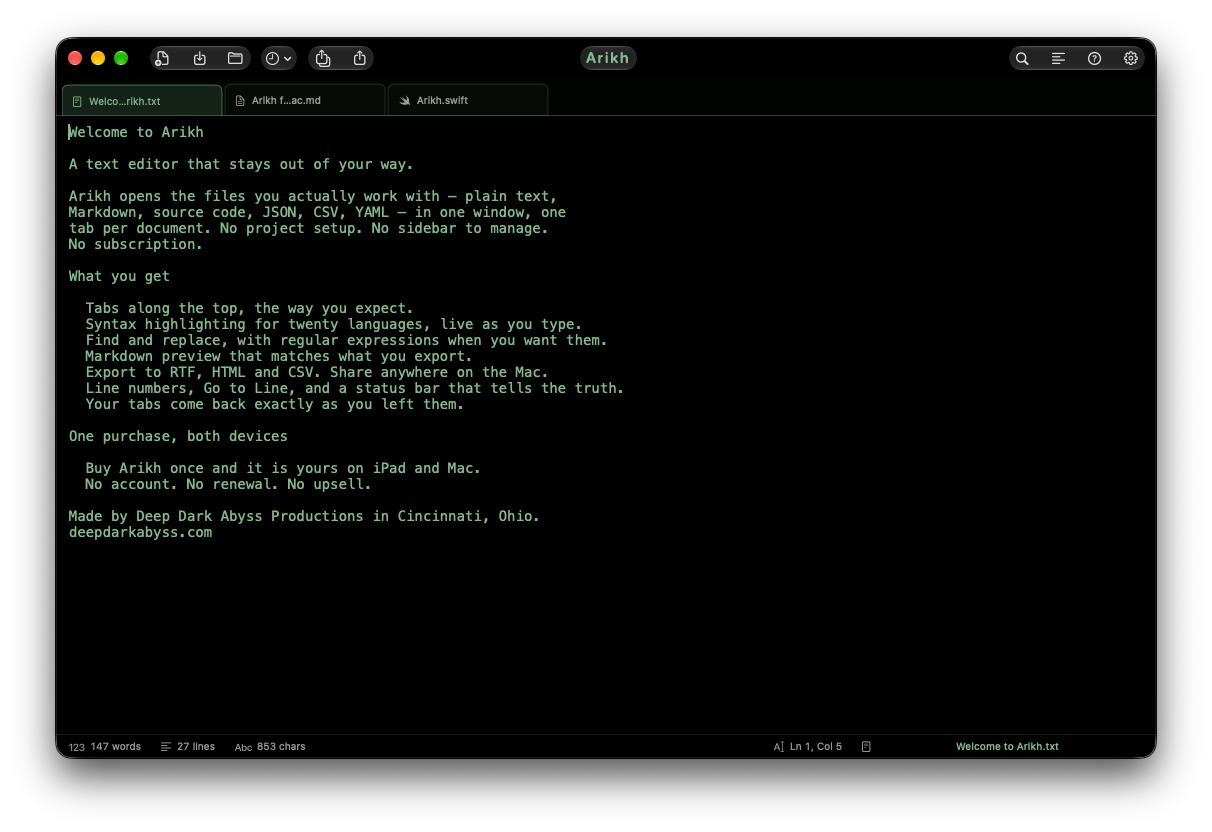Open search with the magnifying glass icon

point(1022,58)
